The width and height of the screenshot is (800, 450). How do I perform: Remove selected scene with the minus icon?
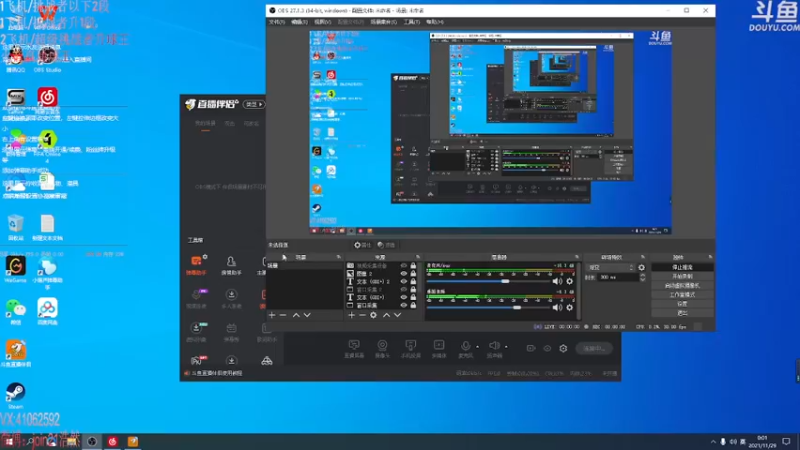(x=283, y=315)
